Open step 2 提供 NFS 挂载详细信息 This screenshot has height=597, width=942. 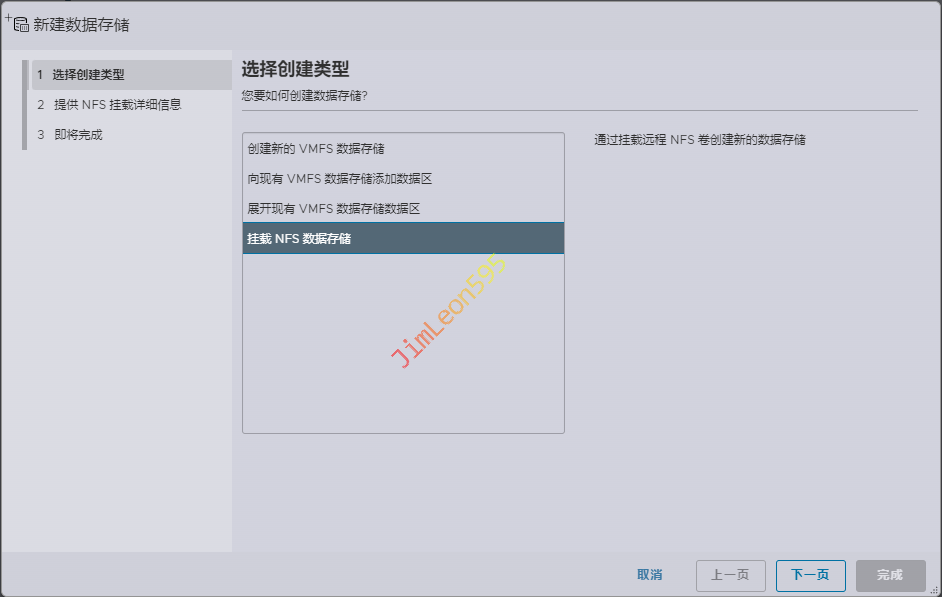click(117, 104)
